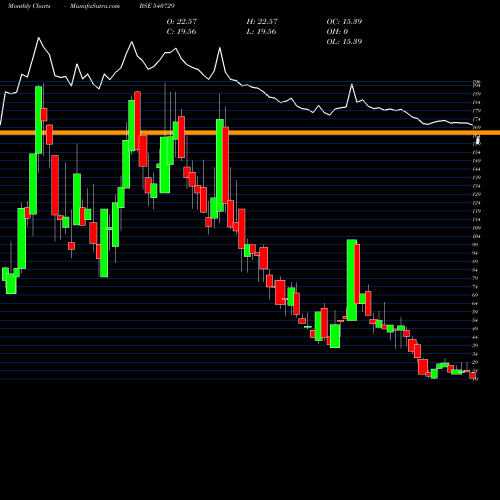Click the 109 price axis label
This screenshot has height=500, width=500.
(477, 228)
